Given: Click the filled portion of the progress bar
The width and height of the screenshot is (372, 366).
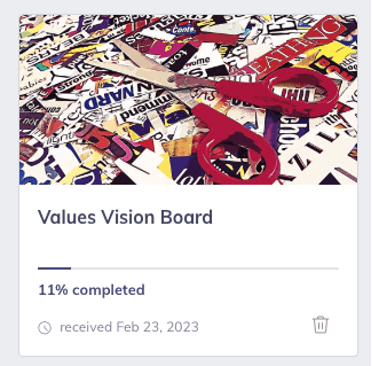Looking at the screenshot, I should pos(54,268).
